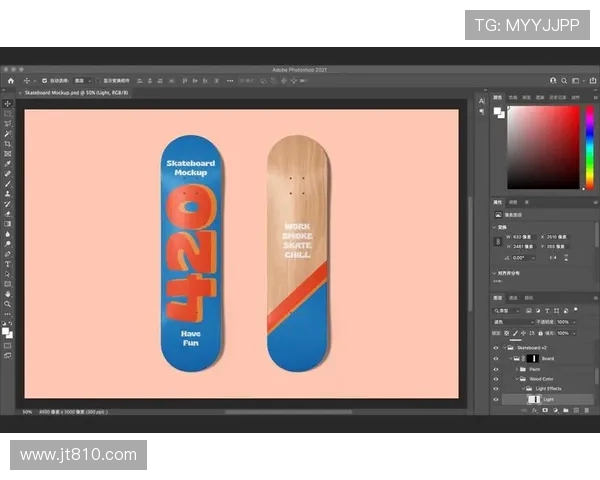600x480 pixels.
Task: Select the Zoom tool in the left toolbar
Action: click(7, 304)
